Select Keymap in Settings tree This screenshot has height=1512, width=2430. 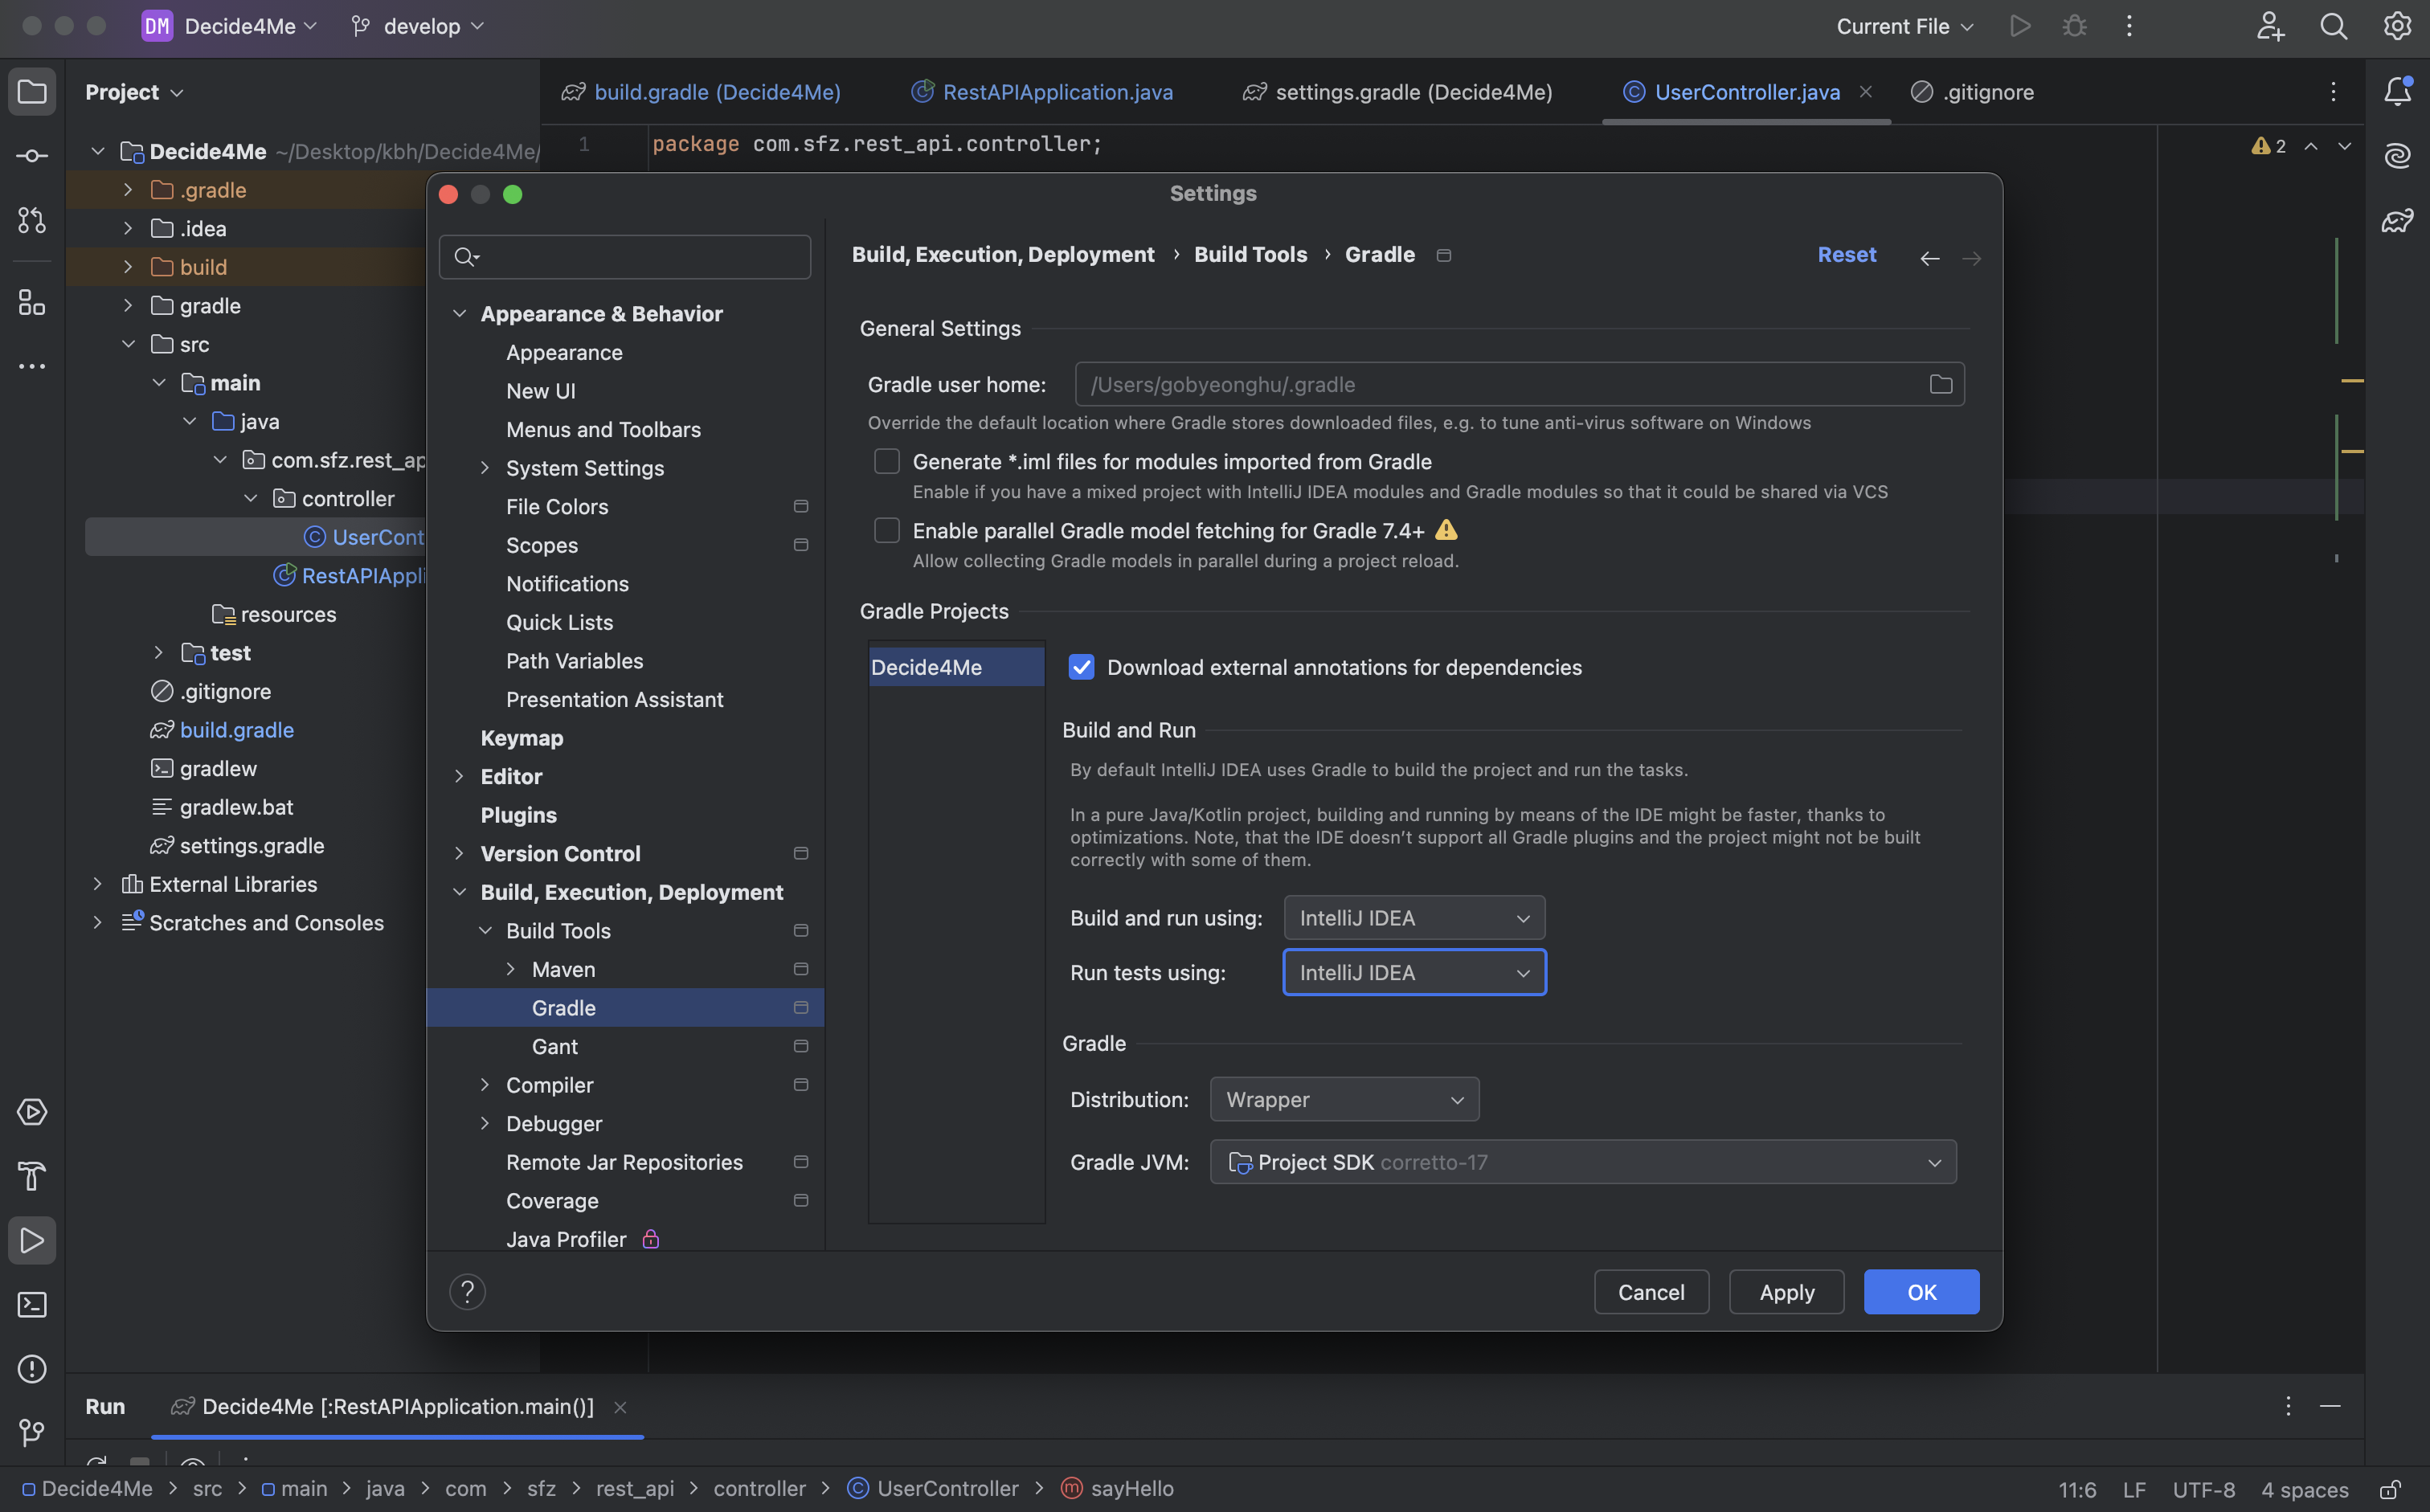[522, 738]
